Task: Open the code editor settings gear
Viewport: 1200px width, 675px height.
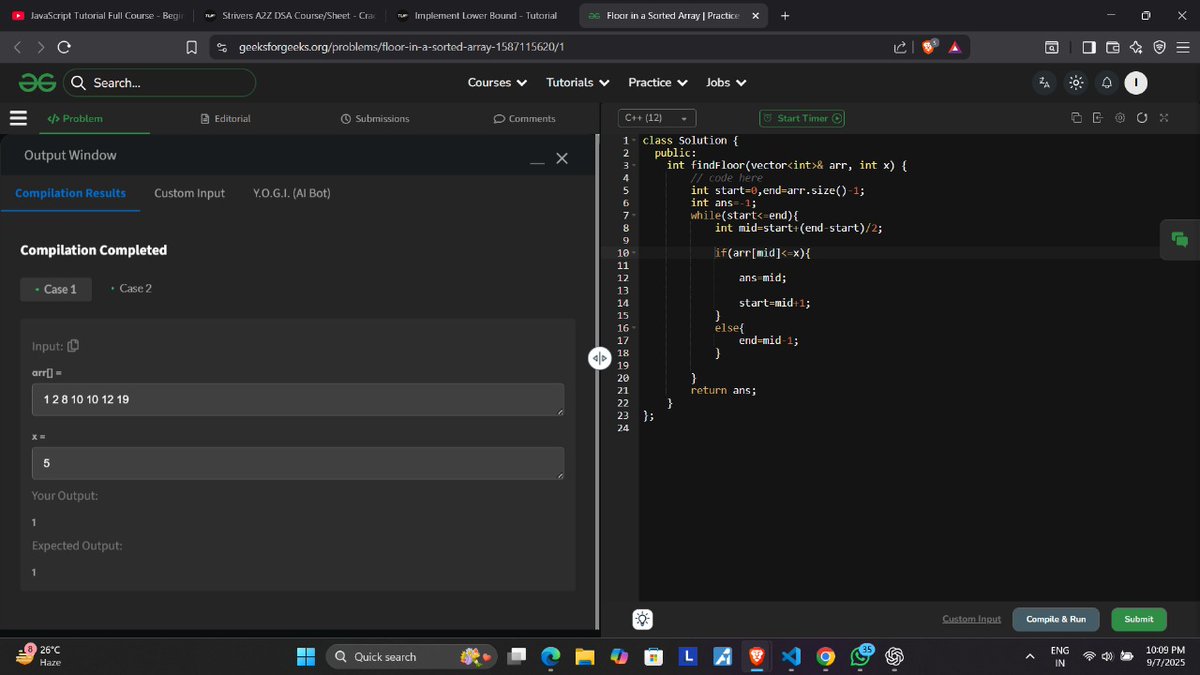Action: click(1119, 117)
